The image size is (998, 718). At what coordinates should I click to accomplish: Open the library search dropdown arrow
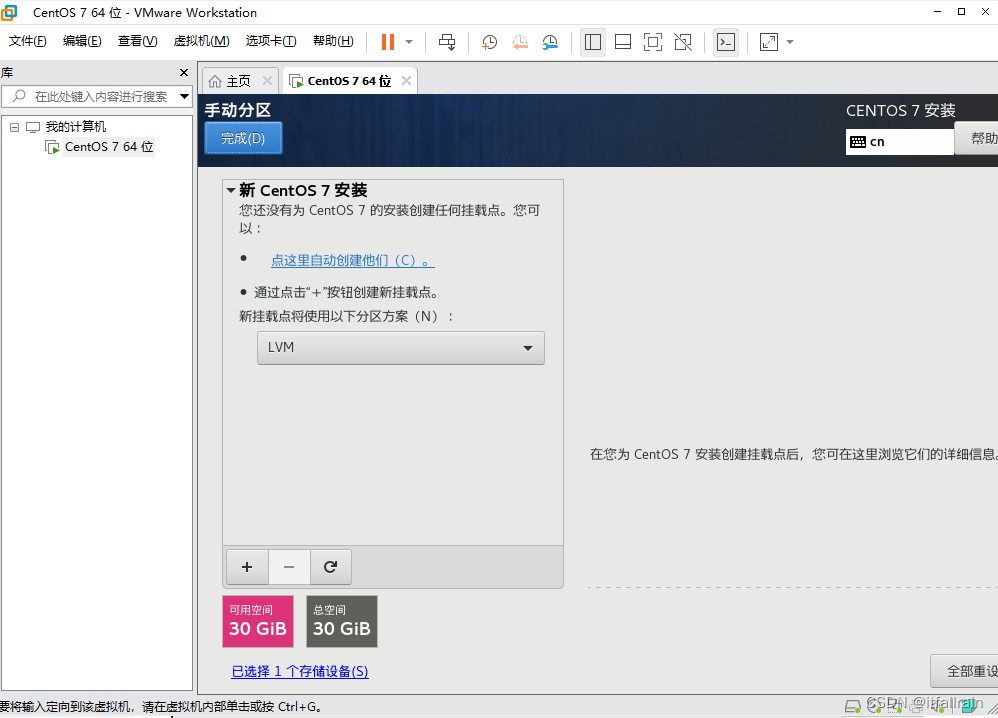pos(185,97)
